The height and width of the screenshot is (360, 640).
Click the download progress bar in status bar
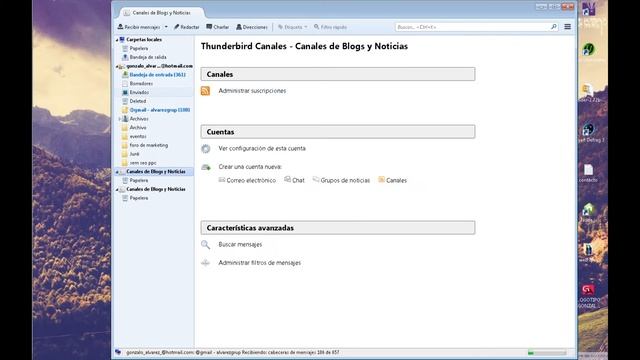547,353
